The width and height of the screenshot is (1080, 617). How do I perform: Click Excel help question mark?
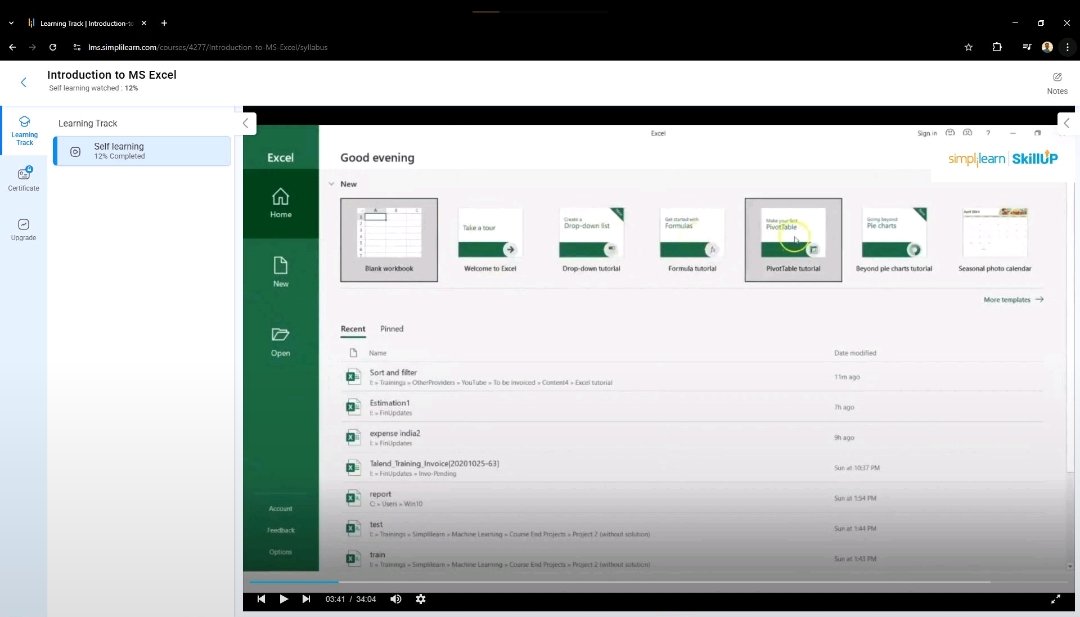pyautogui.click(x=988, y=133)
